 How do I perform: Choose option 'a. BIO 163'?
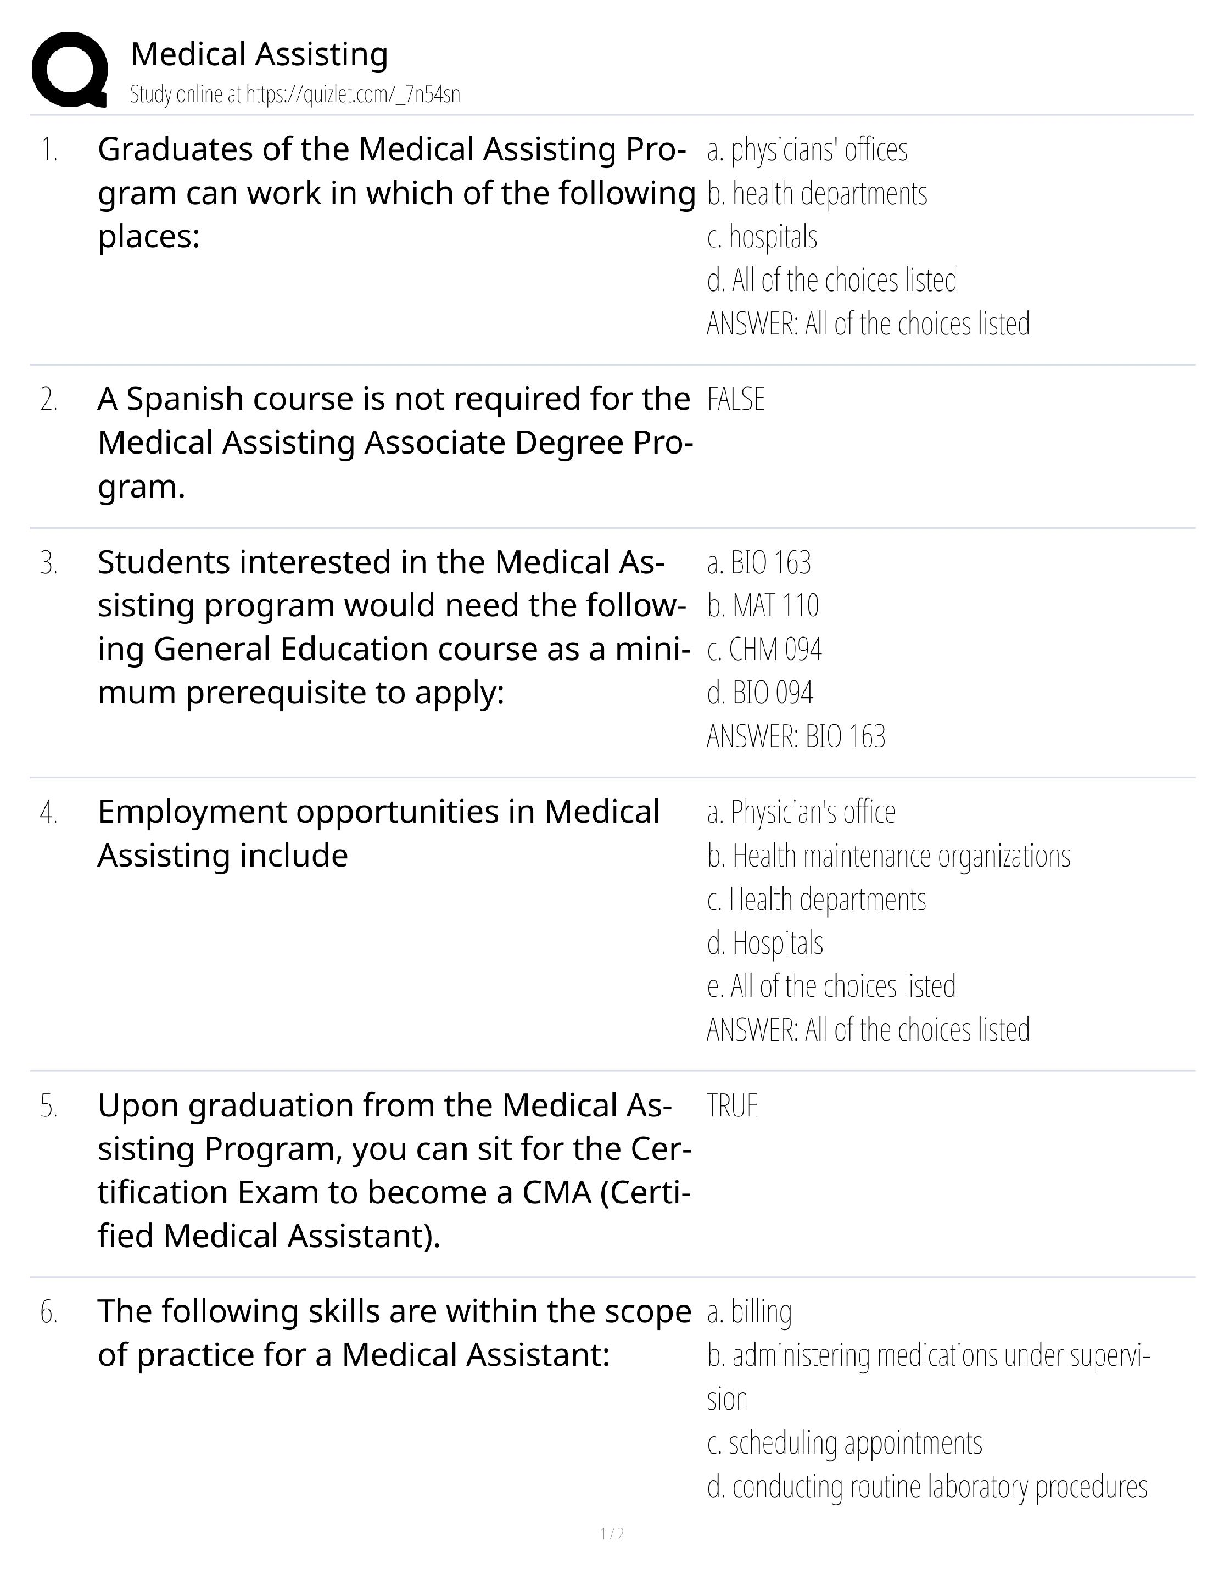(758, 563)
